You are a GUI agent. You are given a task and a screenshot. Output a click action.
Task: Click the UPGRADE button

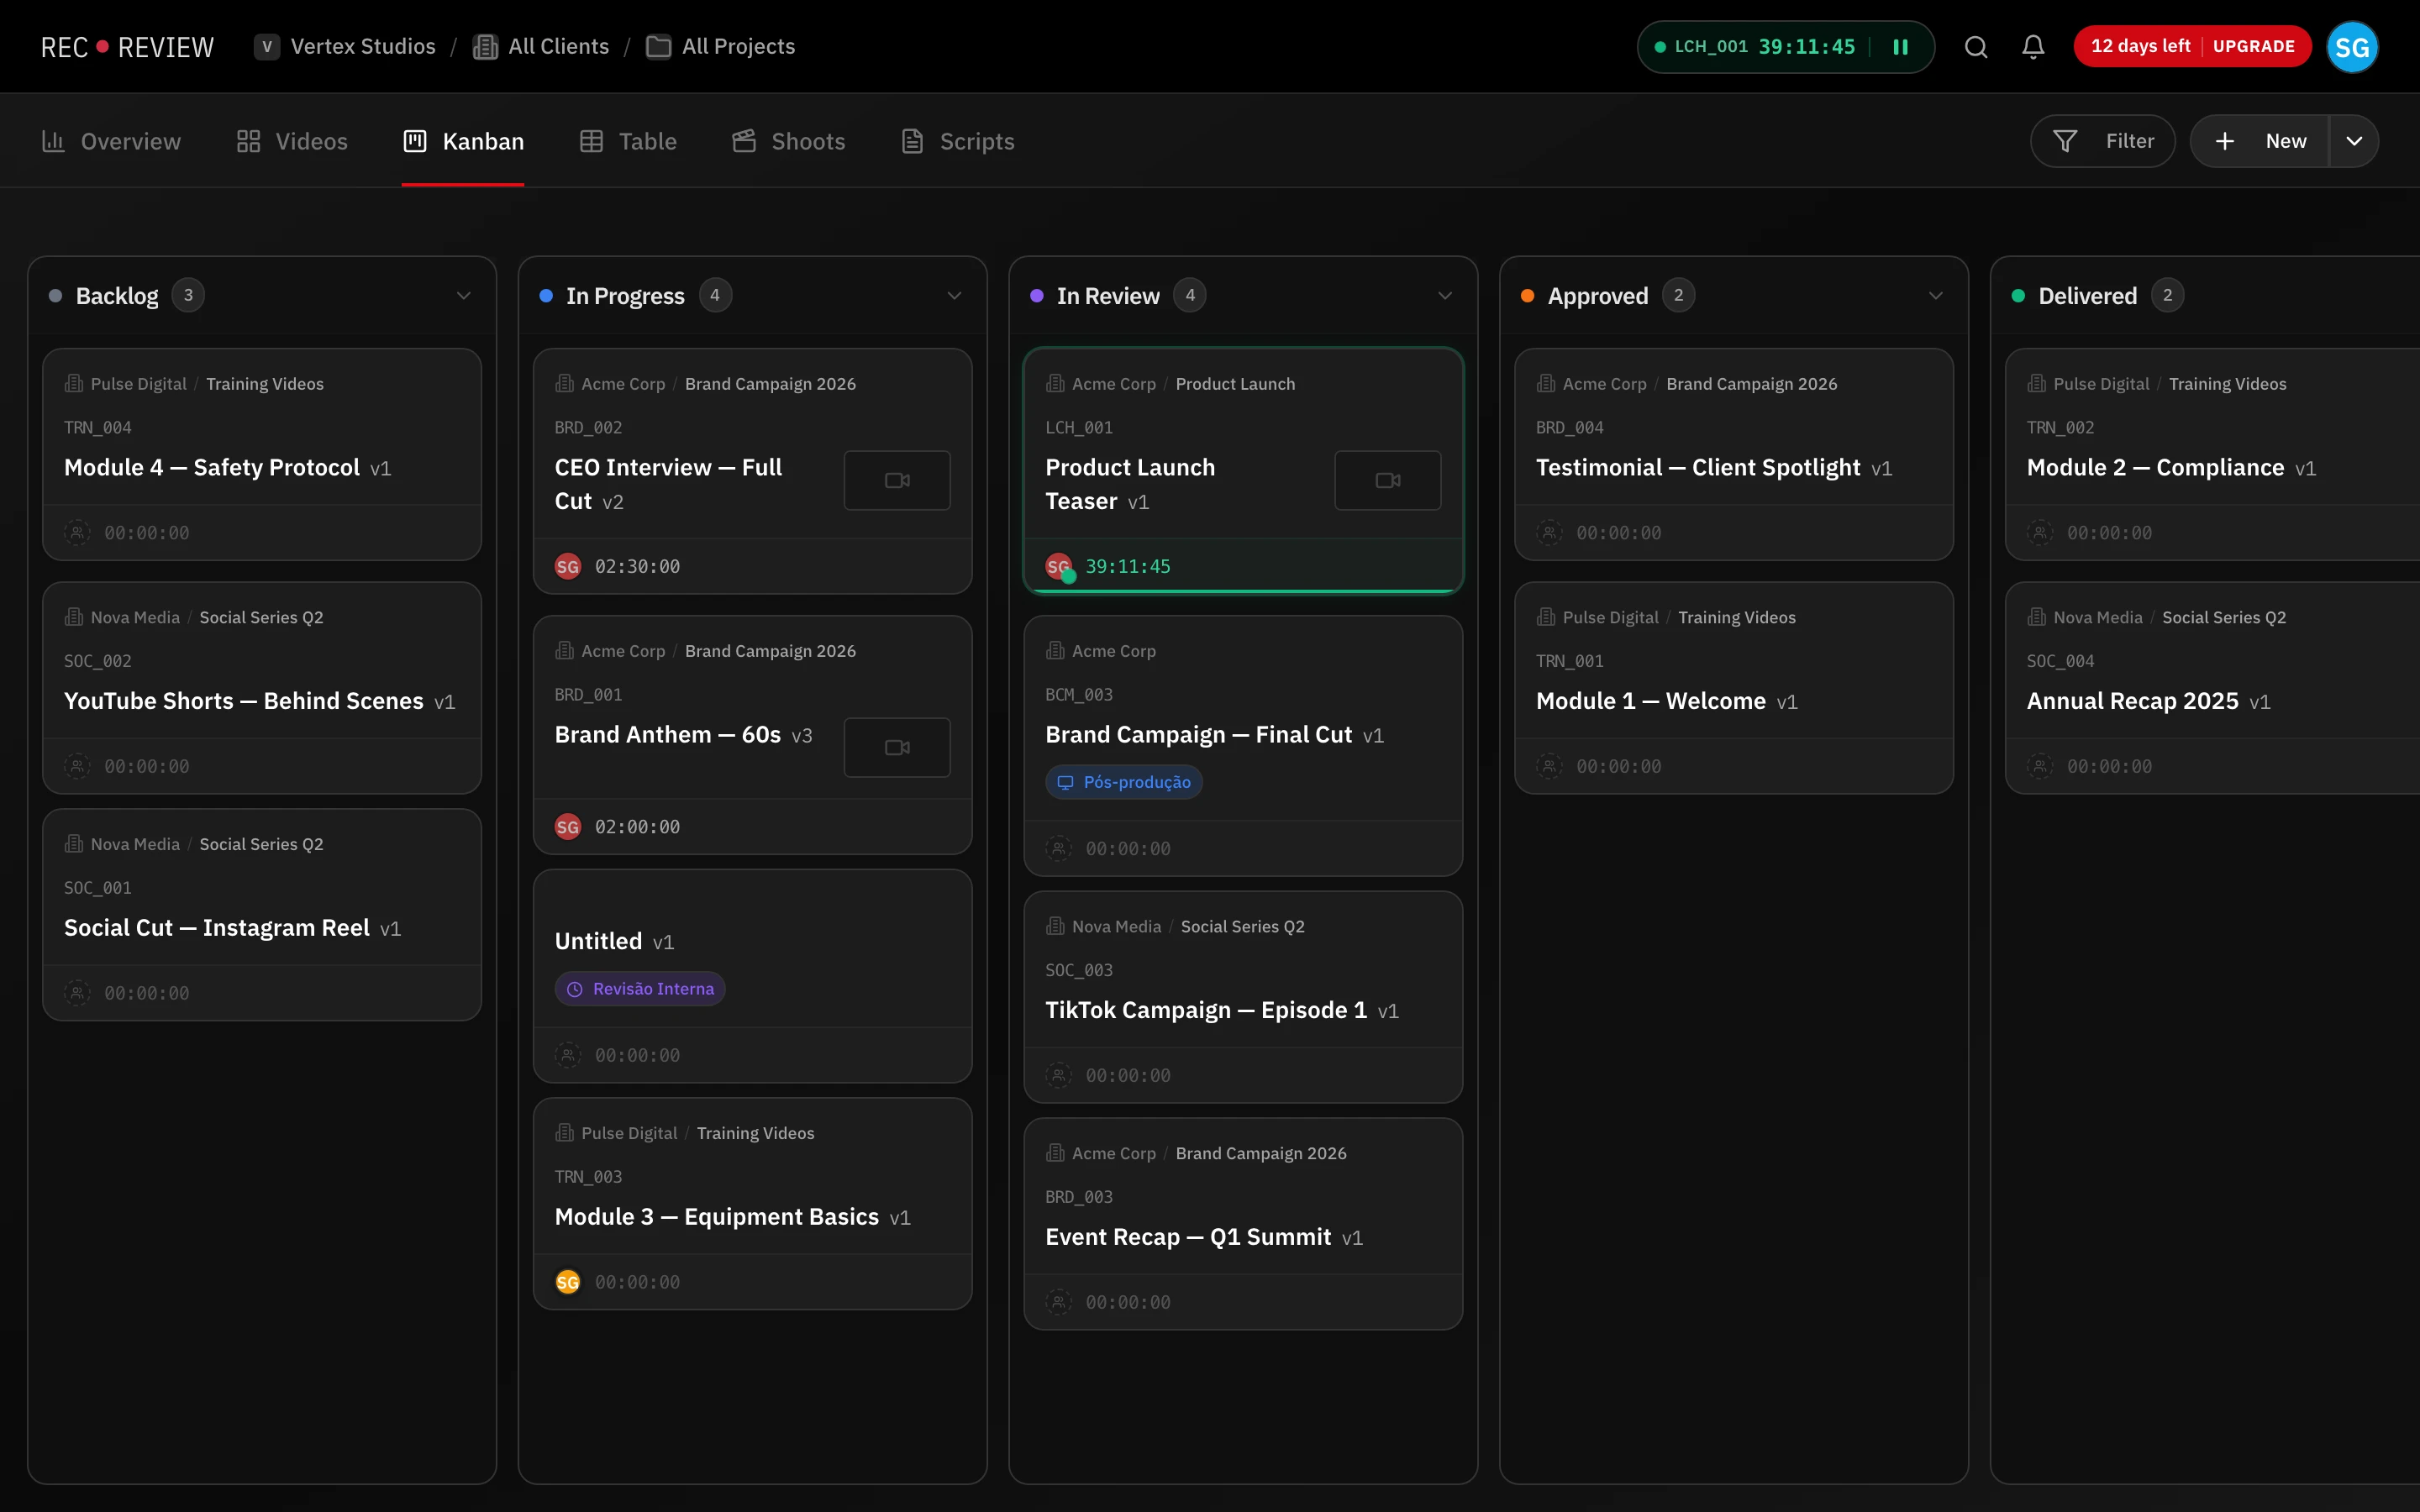click(x=2253, y=47)
